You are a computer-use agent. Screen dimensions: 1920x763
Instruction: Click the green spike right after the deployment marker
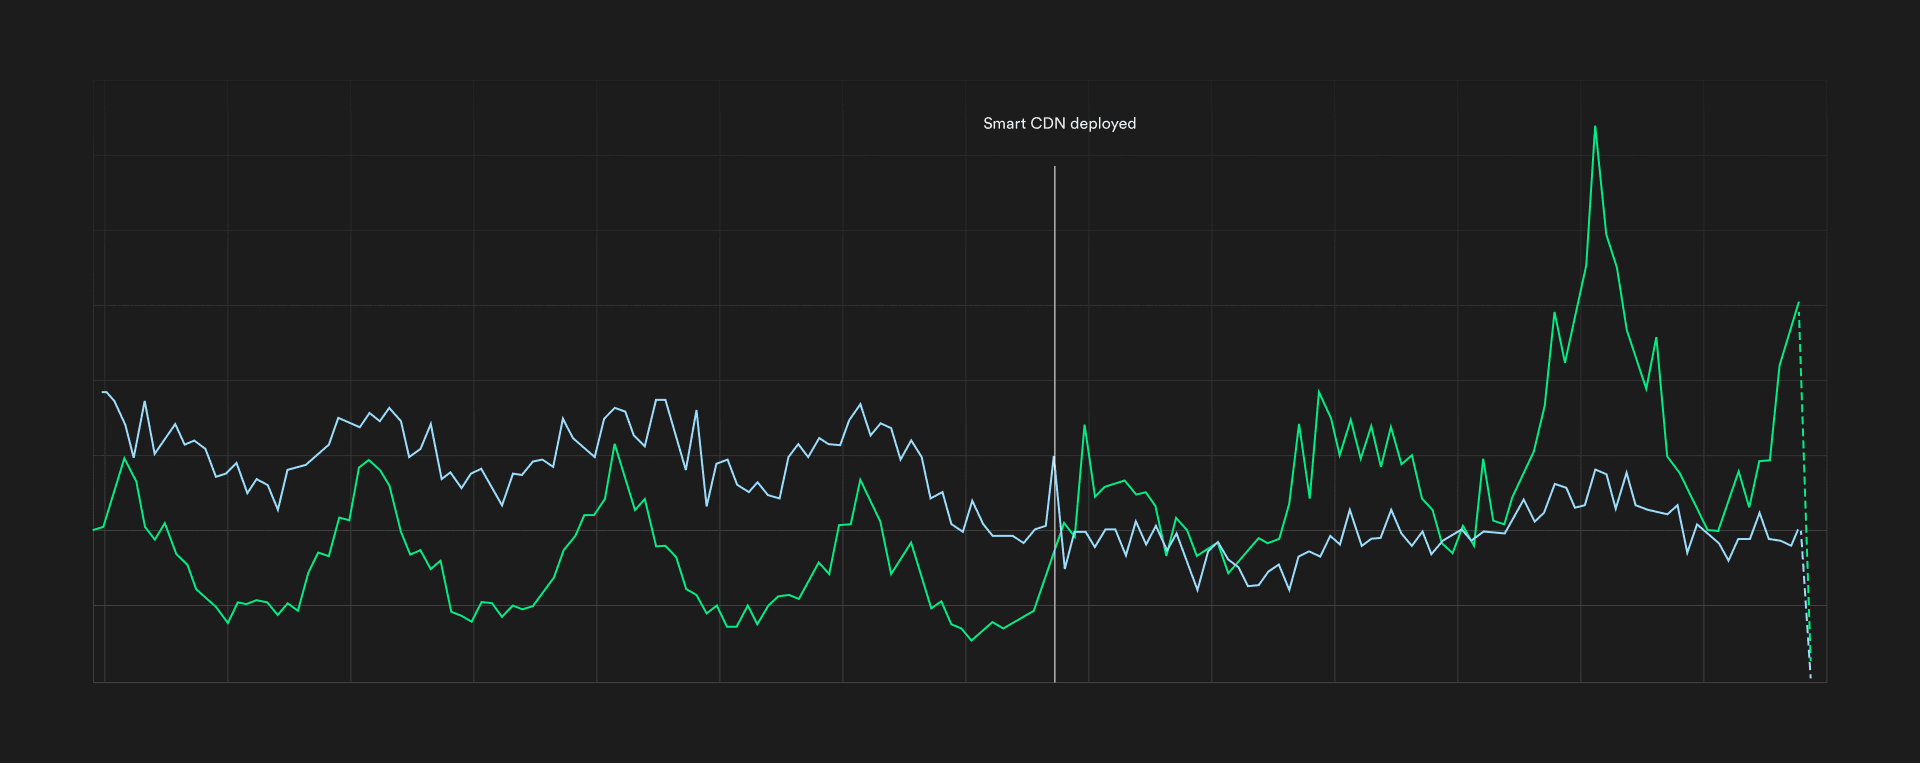tap(1084, 426)
